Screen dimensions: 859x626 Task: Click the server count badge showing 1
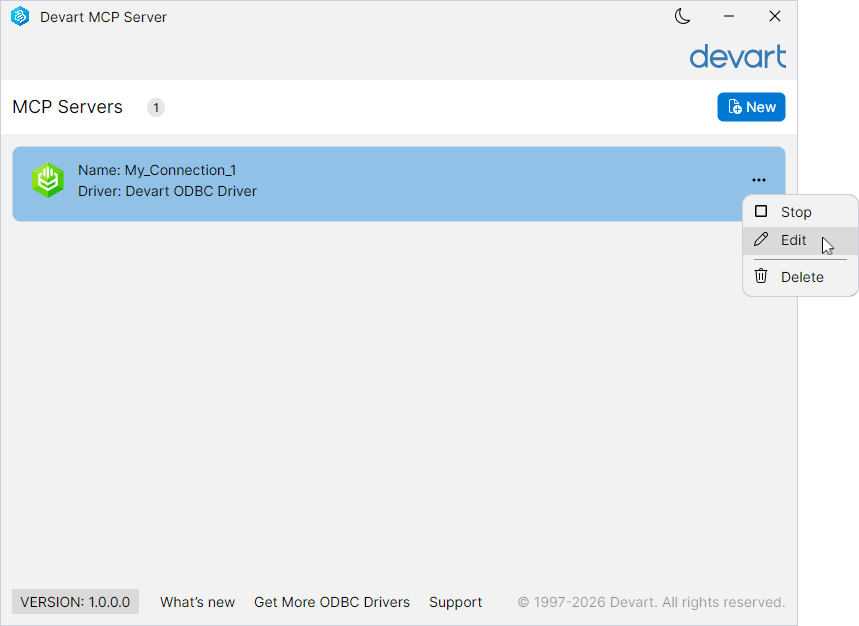[x=156, y=107]
